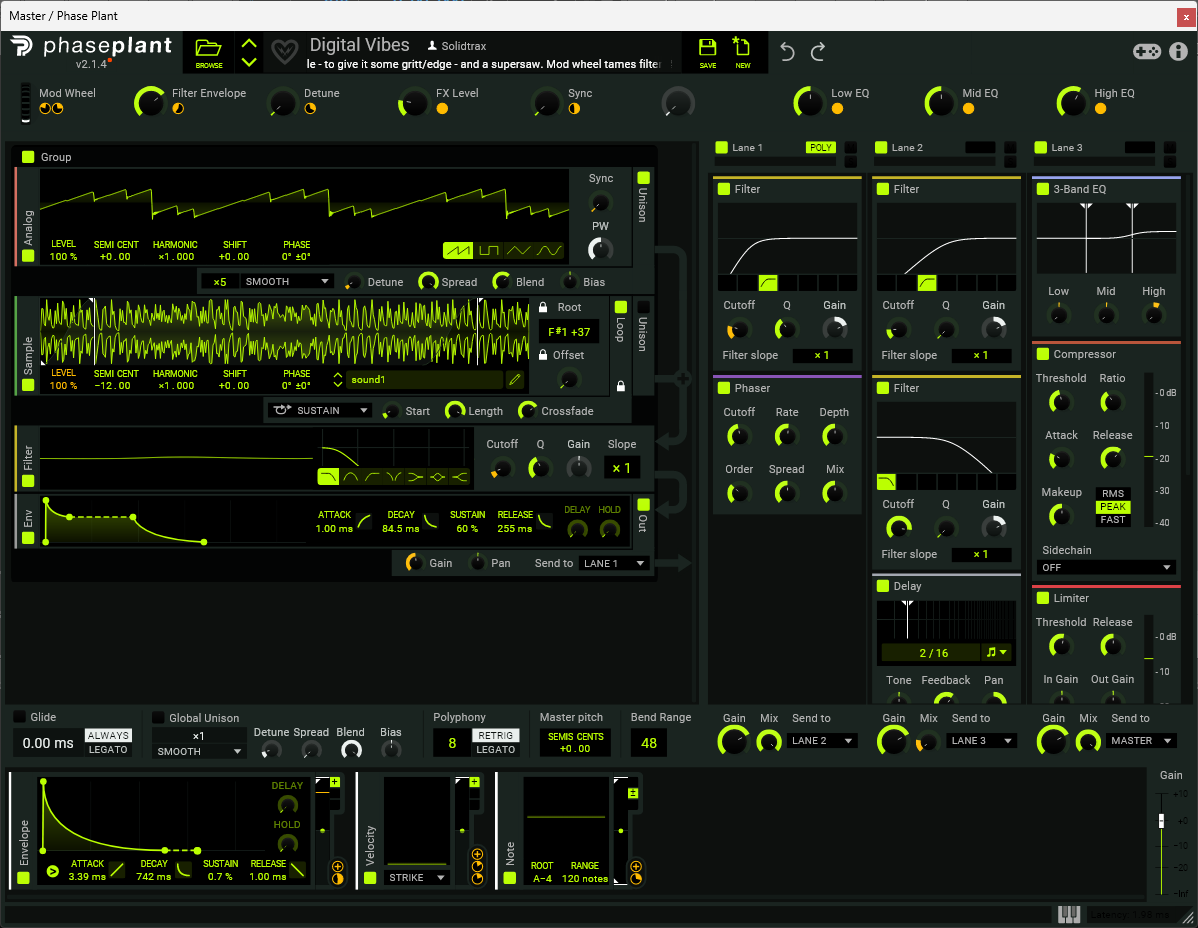1198x928 pixels.
Task: Select the square waveform in the Analog oscillator
Action: point(489,250)
